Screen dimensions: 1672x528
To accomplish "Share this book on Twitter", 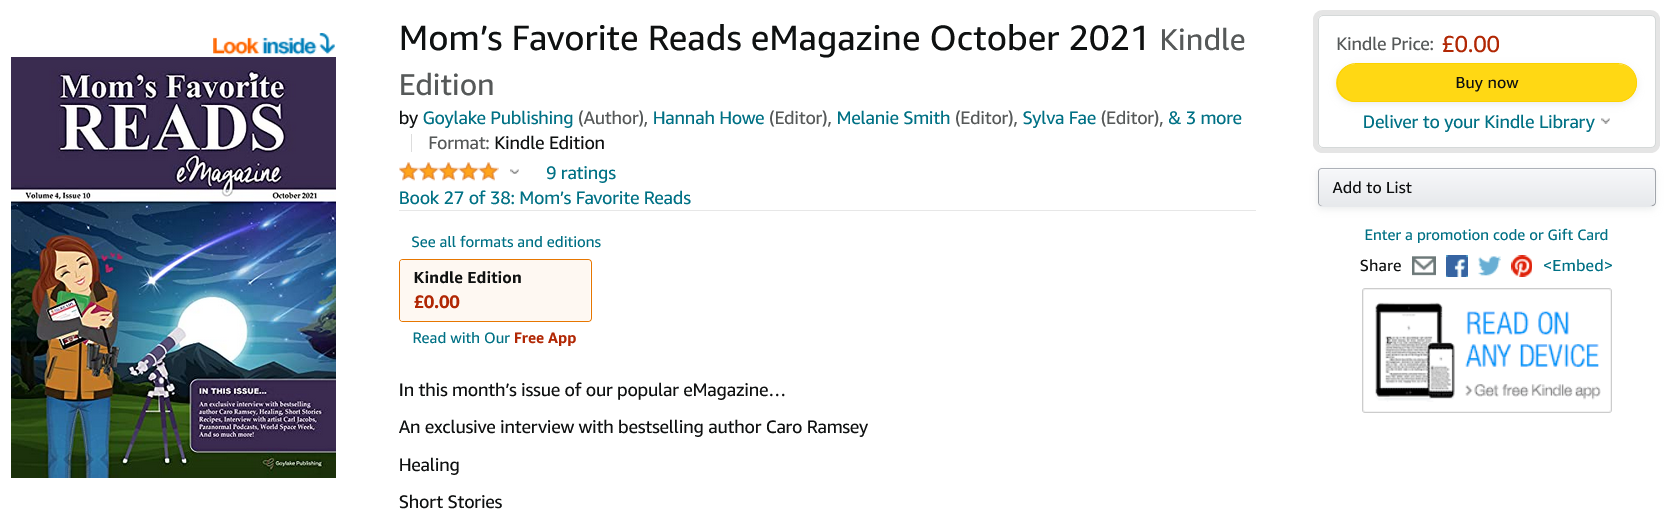I will [x=1489, y=266].
